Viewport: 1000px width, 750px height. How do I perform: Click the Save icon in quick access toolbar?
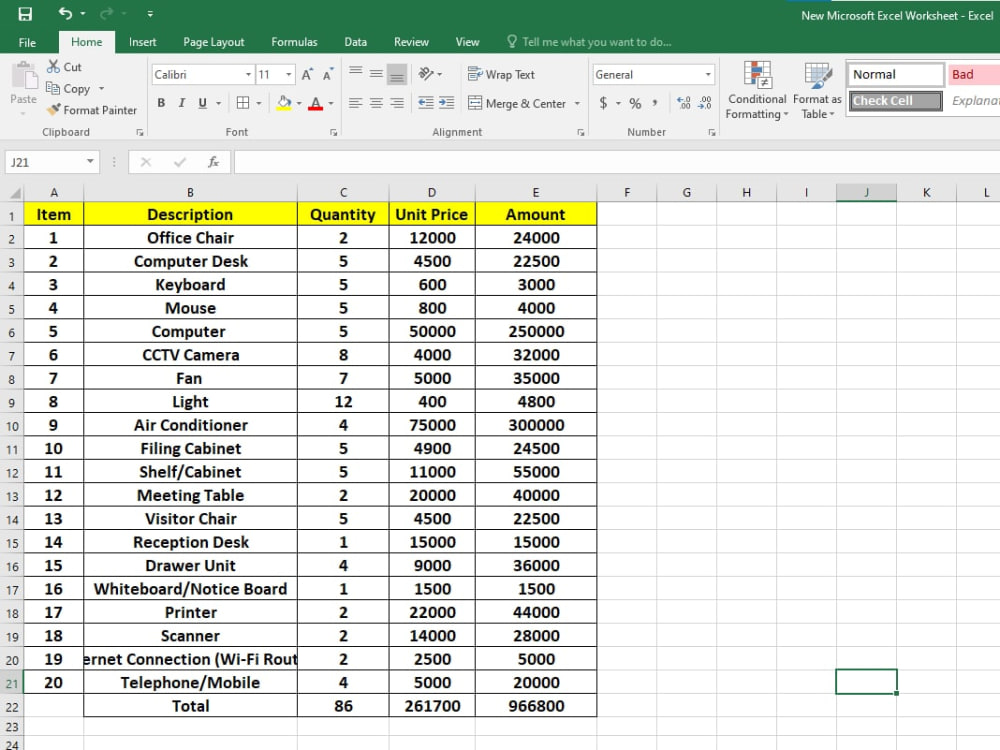(x=25, y=14)
